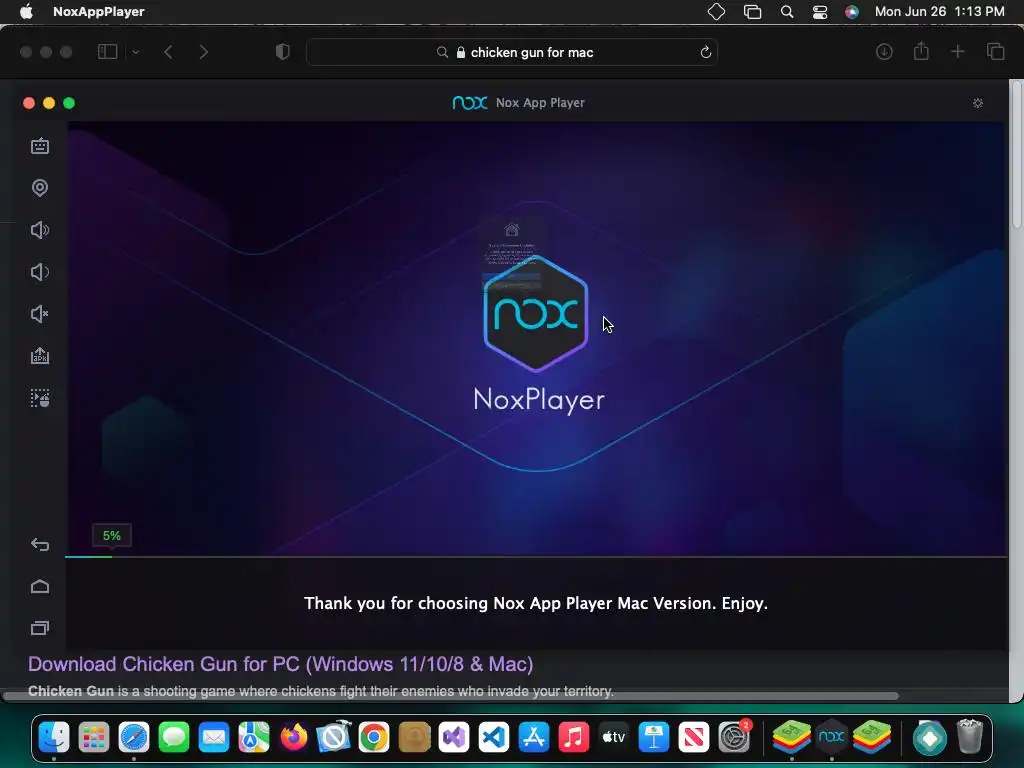Show Safari tab overview
Screen dimensions: 1024x768
coord(995,52)
